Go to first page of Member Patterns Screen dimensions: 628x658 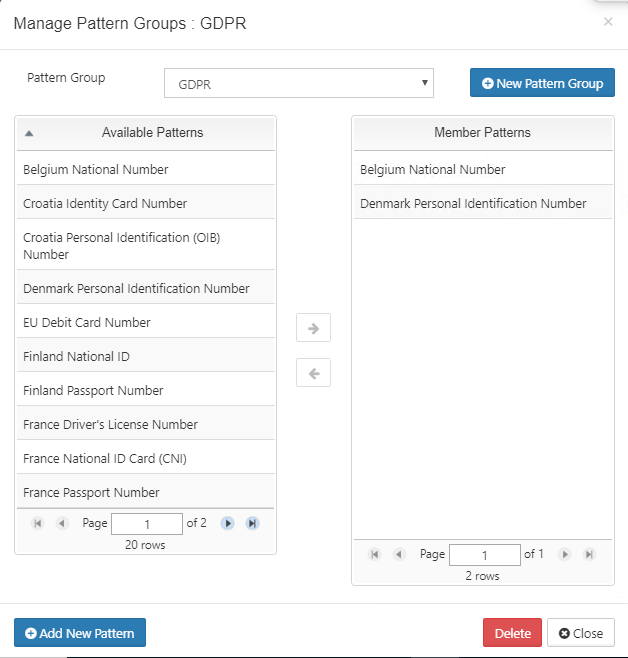click(x=375, y=554)
